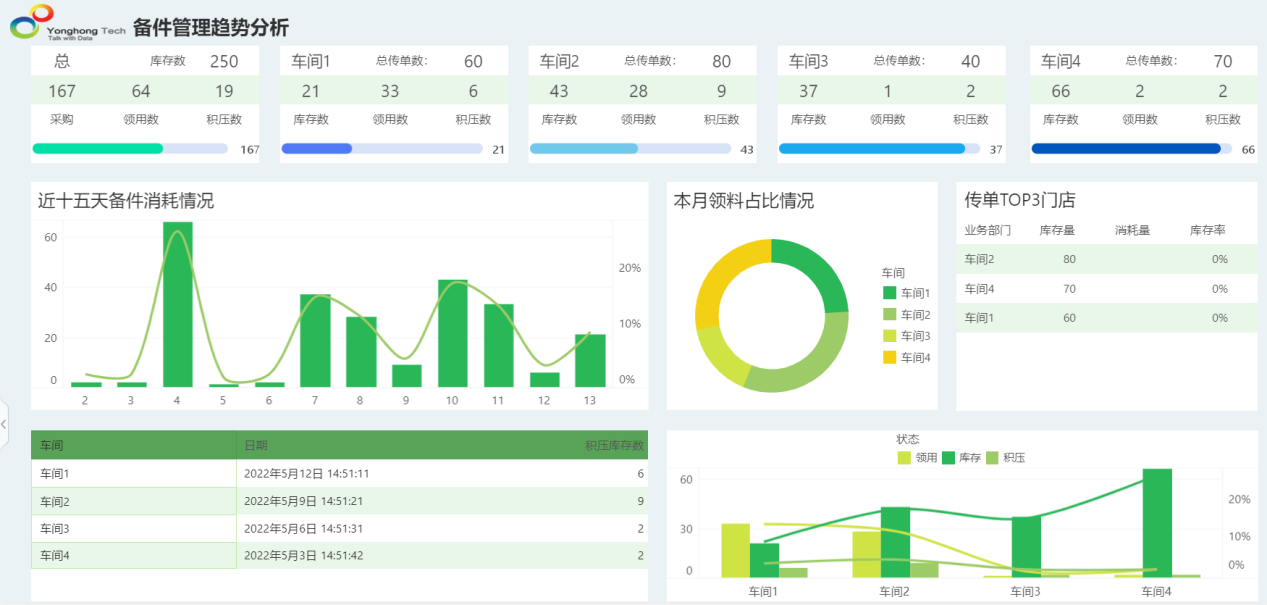Toggle the 积压 series in the 状态 legend
This screenshot has width=1267, height=605.
point(1005,457)
